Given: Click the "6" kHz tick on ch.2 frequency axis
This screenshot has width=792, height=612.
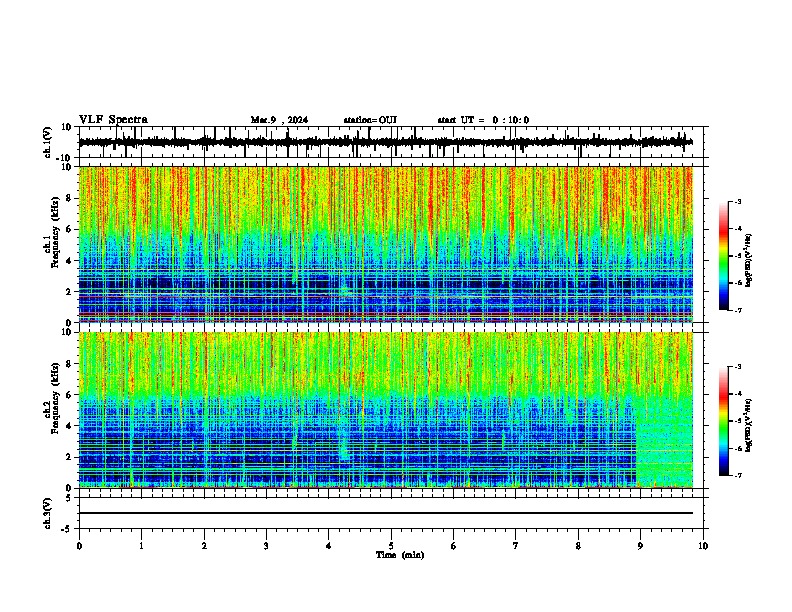Looking at the screenshot, I should (x=69, y=395).
